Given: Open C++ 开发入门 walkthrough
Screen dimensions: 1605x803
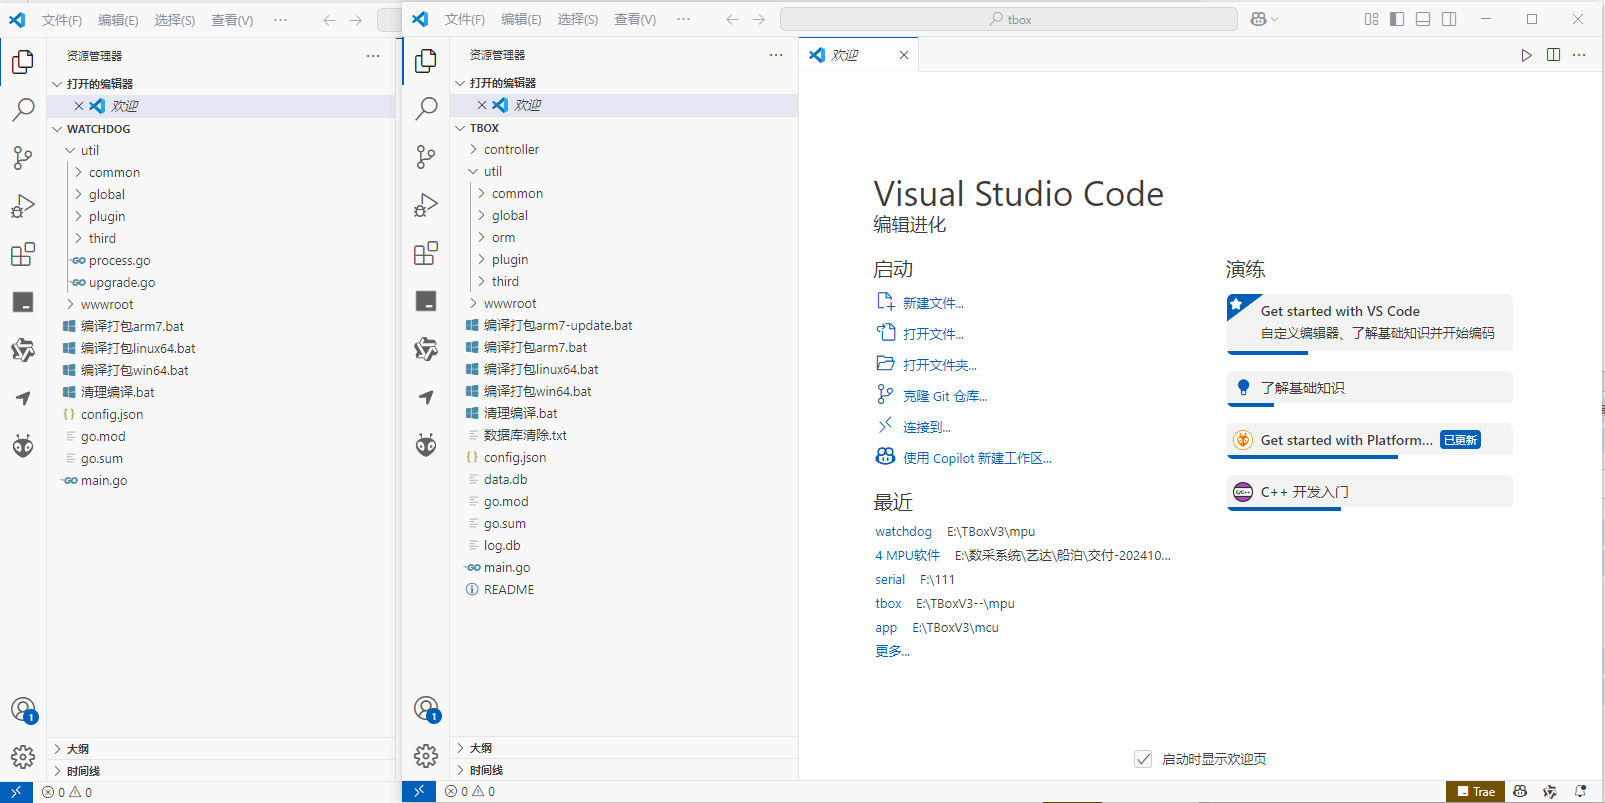Looking at the screenshot, I should (x=1369, y=492).
